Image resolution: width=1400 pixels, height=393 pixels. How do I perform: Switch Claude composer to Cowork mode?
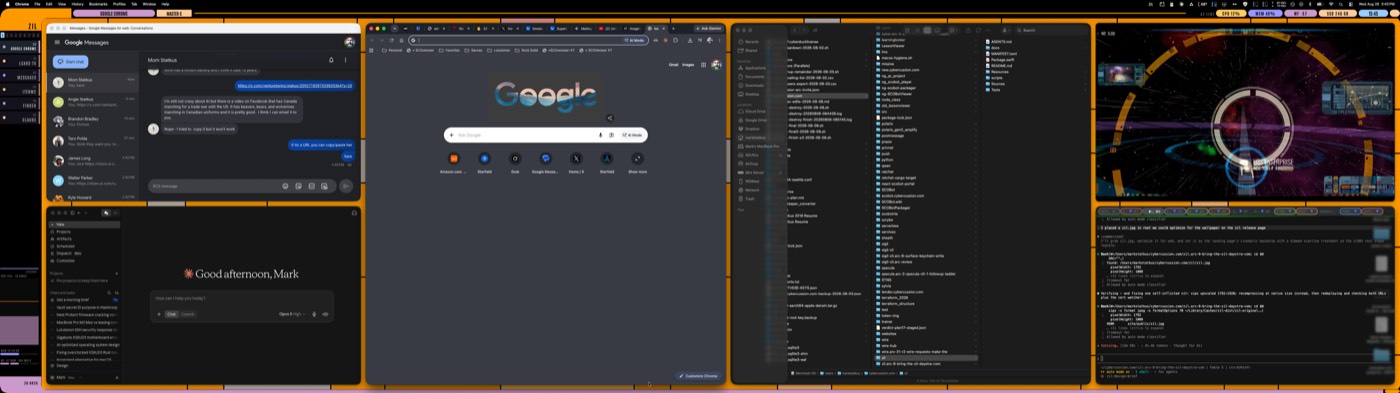(188, 314)
